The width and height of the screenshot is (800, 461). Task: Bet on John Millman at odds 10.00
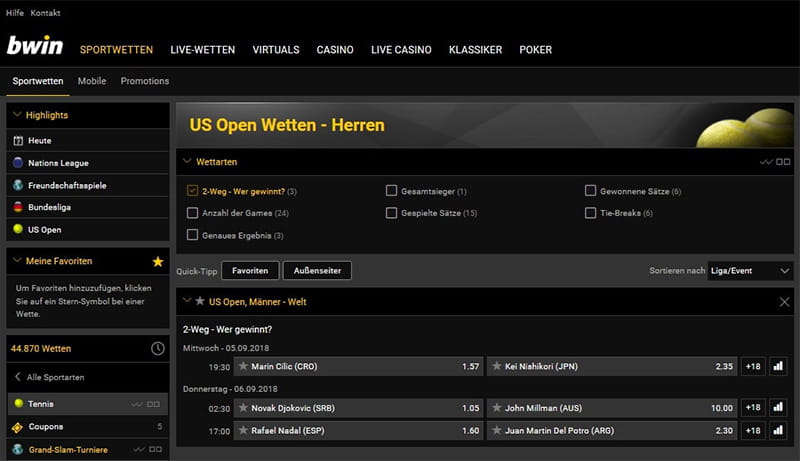(612, 408)
